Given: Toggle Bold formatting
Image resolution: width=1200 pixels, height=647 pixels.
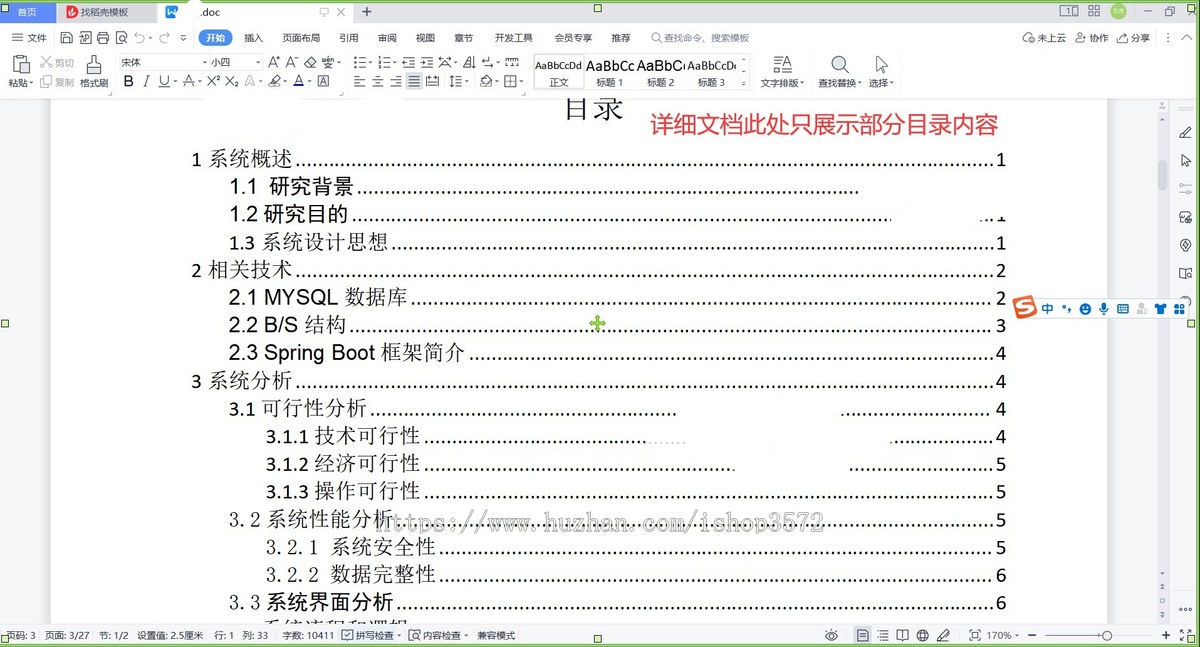Looking at the screenshot, I should (x=128, y=82).
